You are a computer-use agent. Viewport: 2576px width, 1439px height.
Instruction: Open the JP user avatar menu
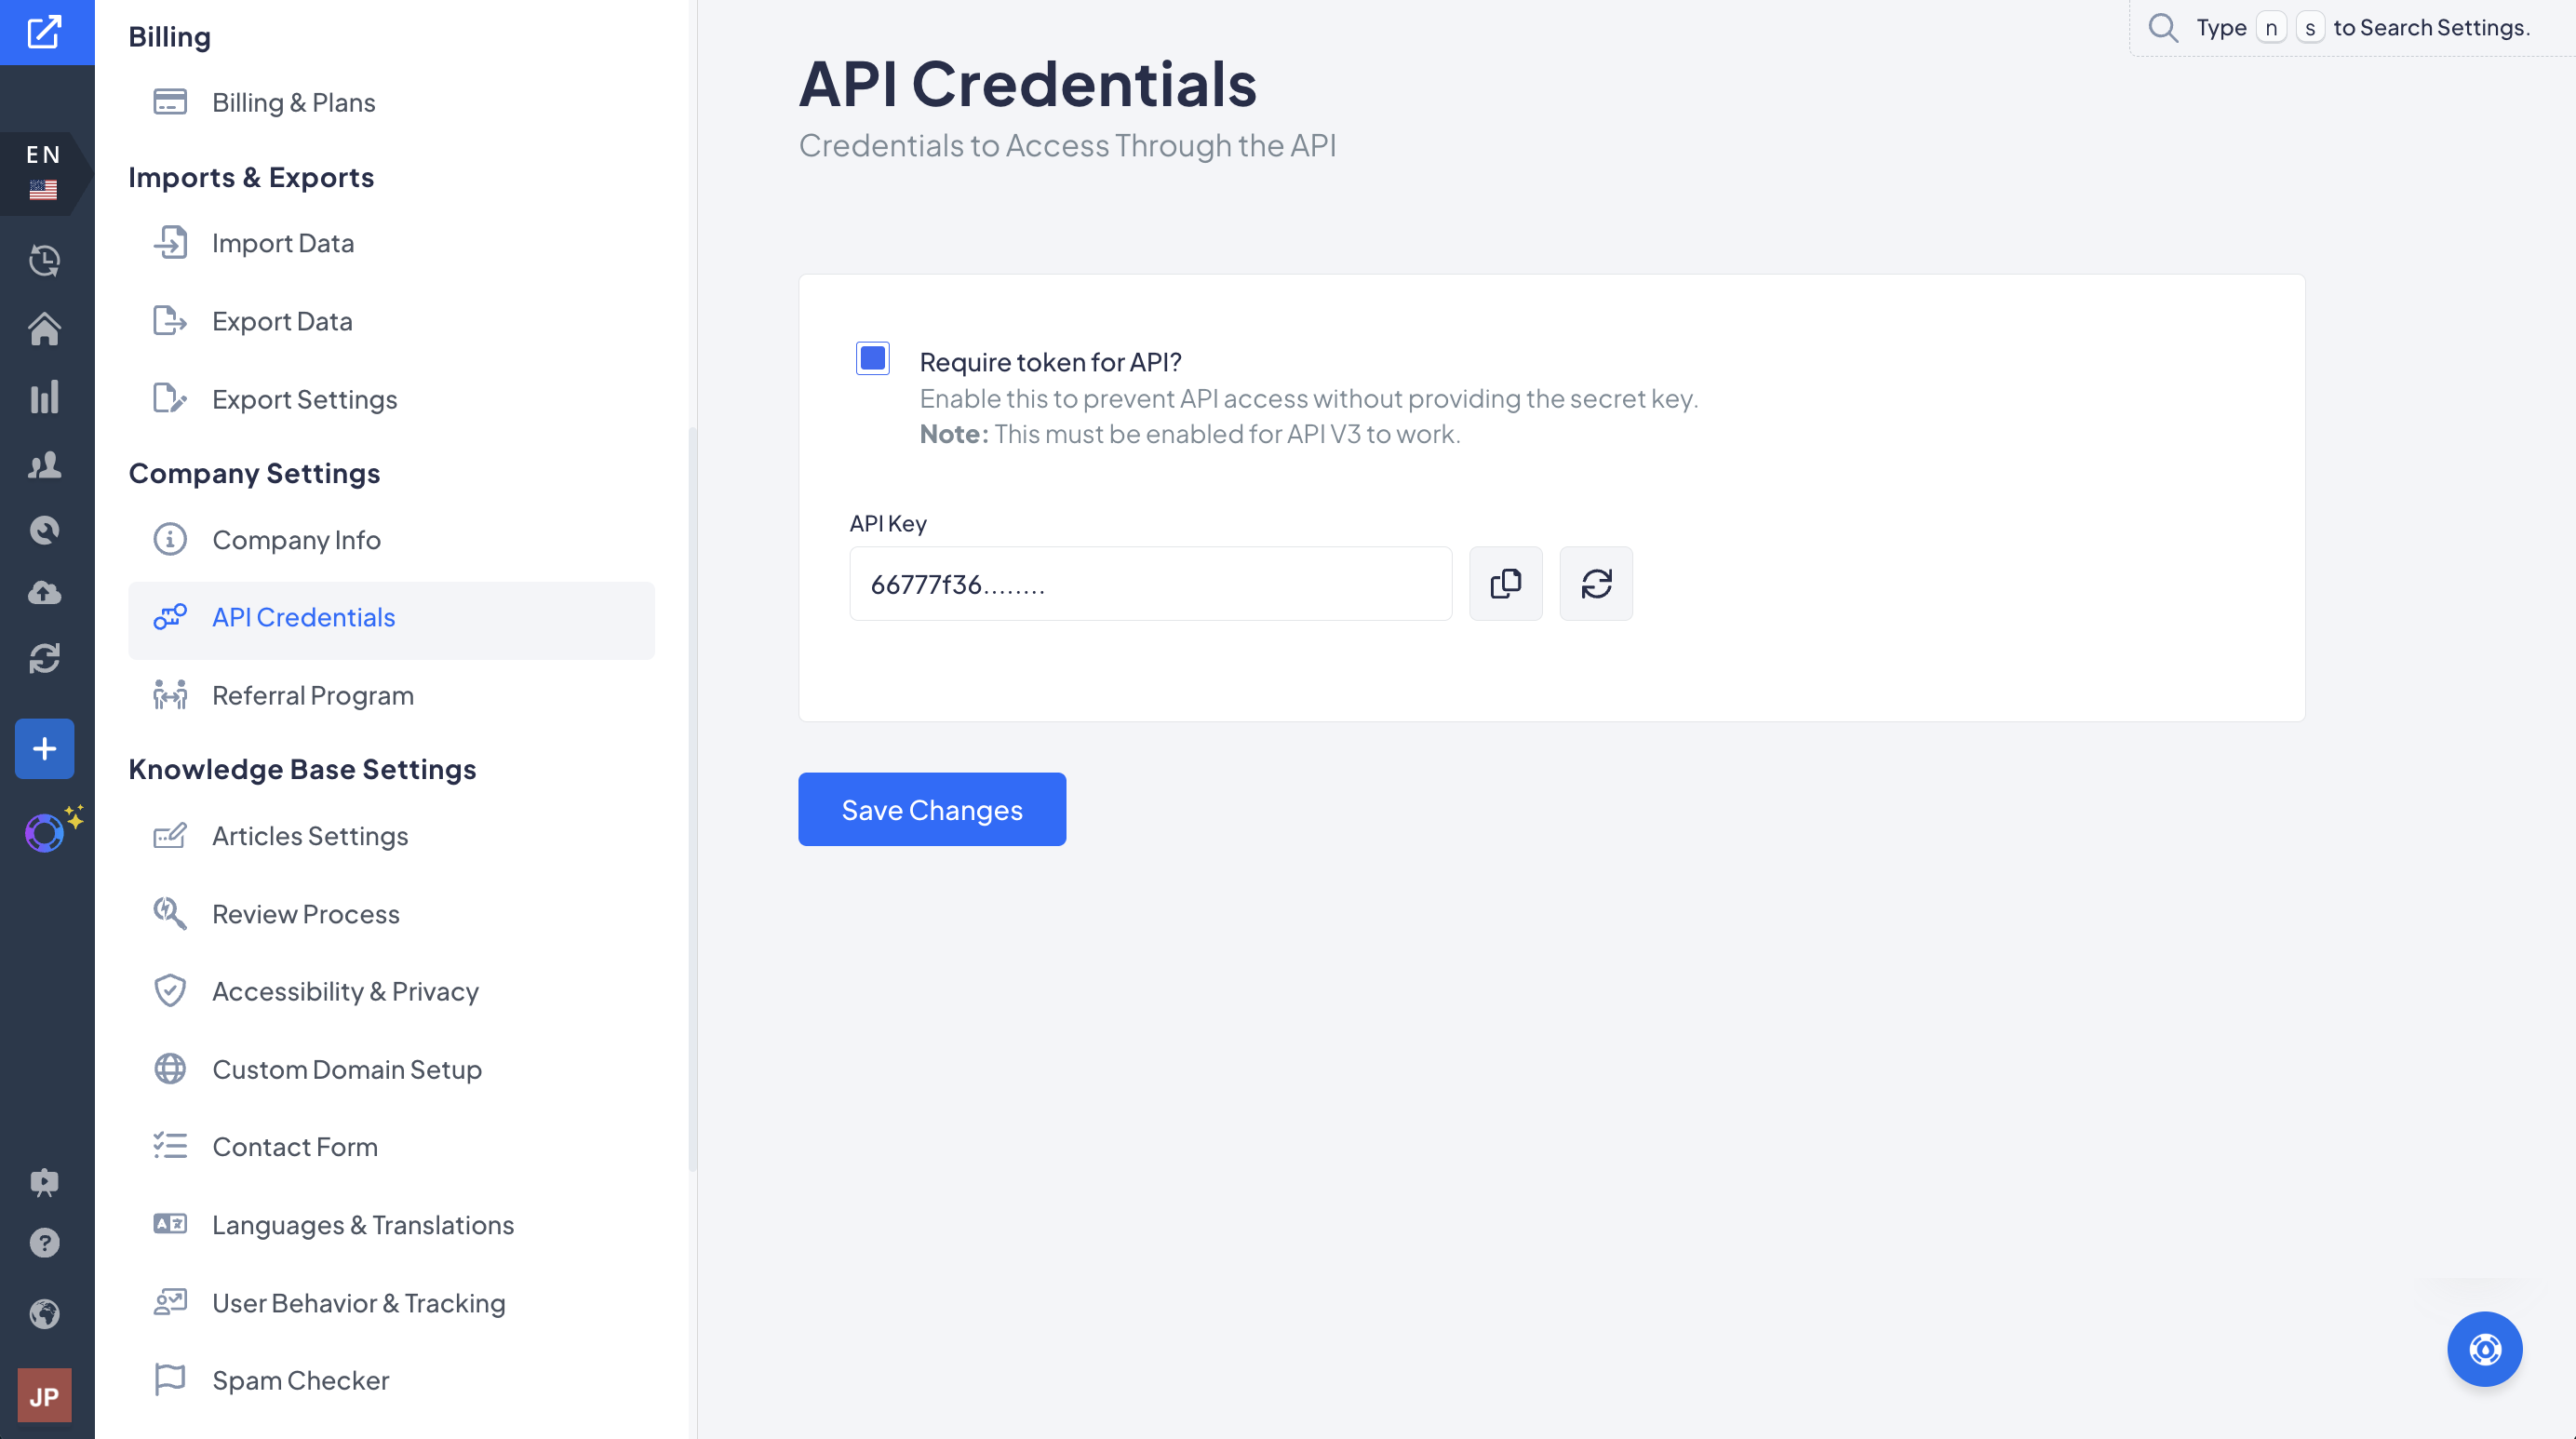pos(44,1396)
